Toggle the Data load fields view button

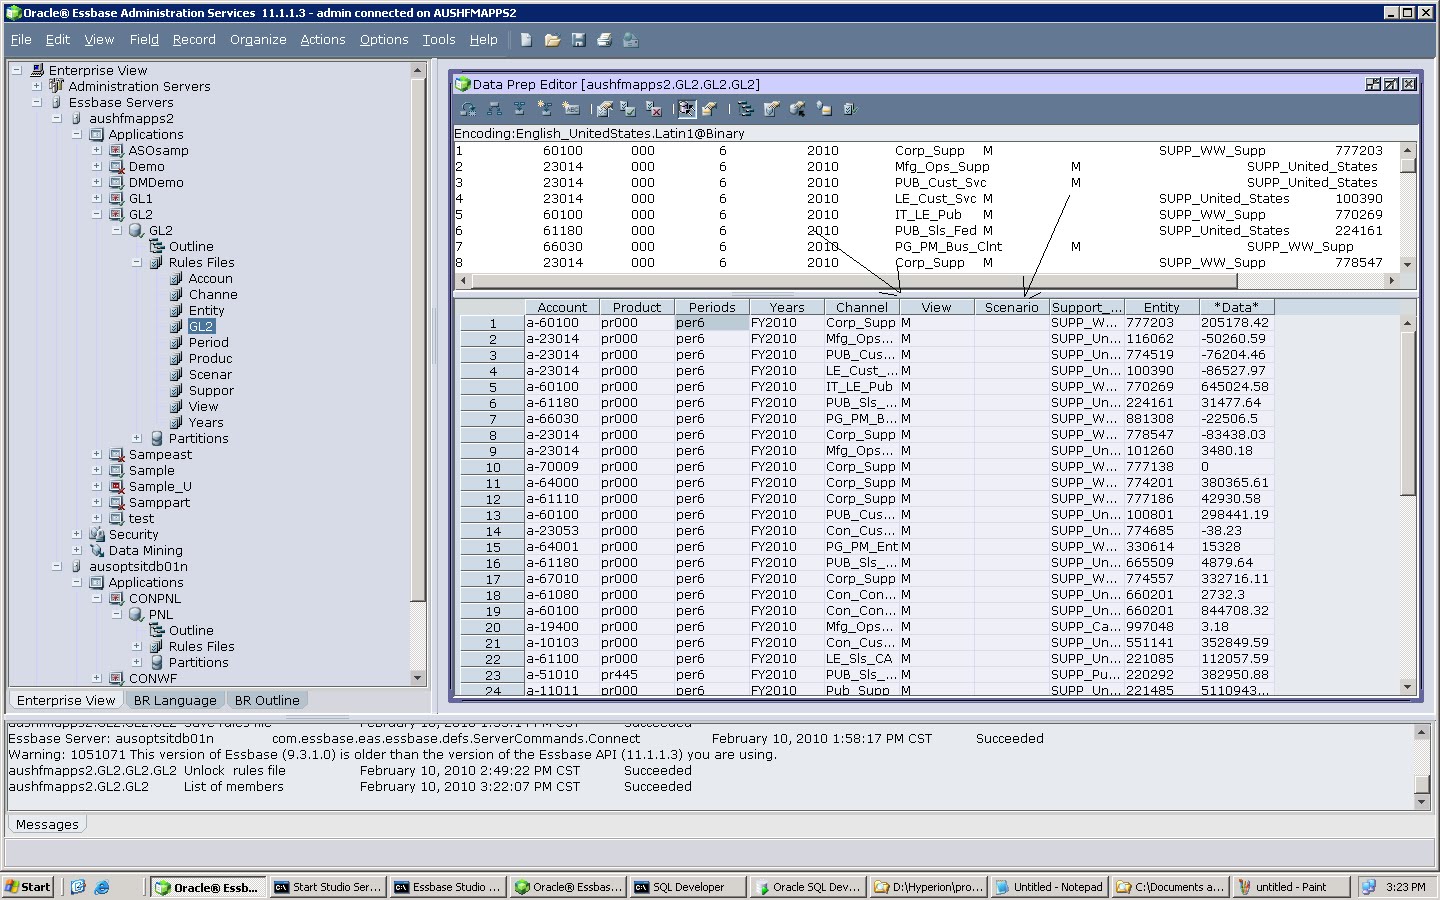[x=687, y=109]
